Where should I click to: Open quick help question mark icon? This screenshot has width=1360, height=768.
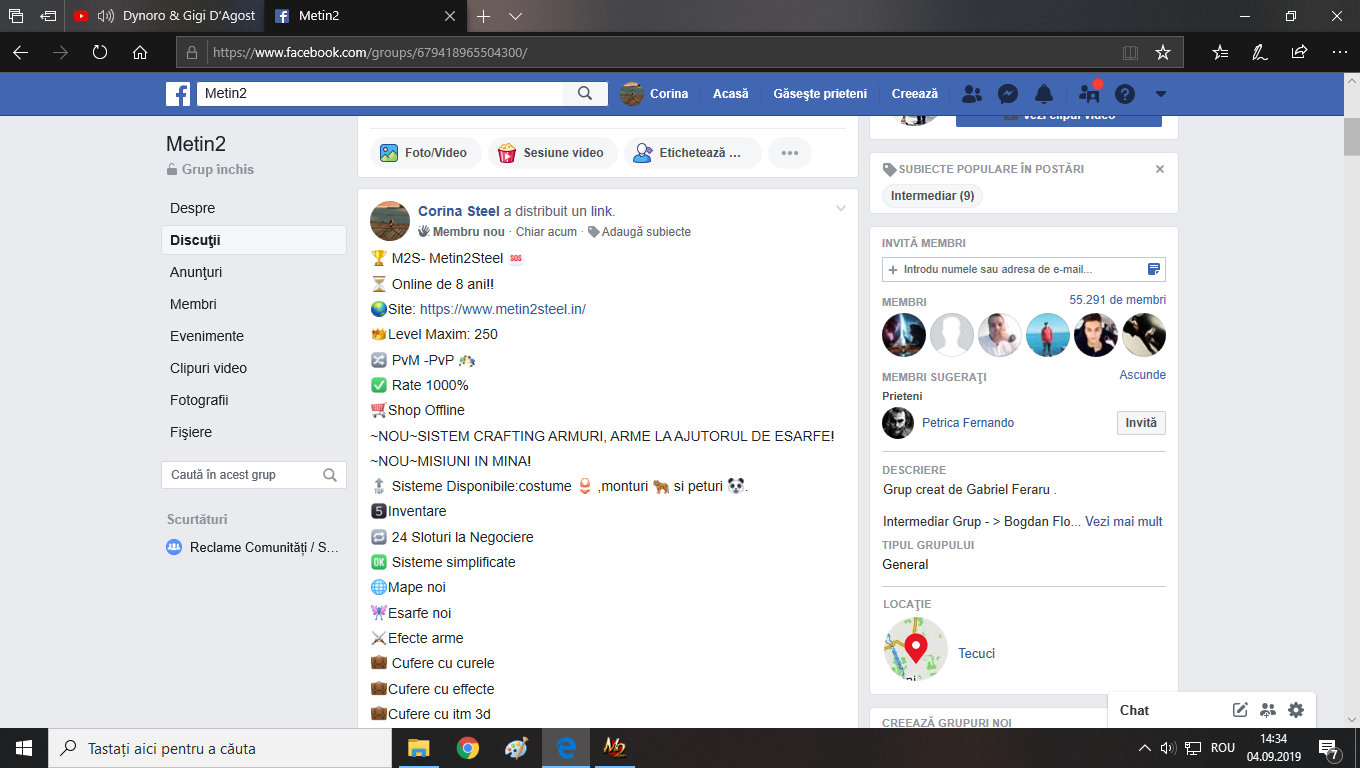pos(1125,94)
